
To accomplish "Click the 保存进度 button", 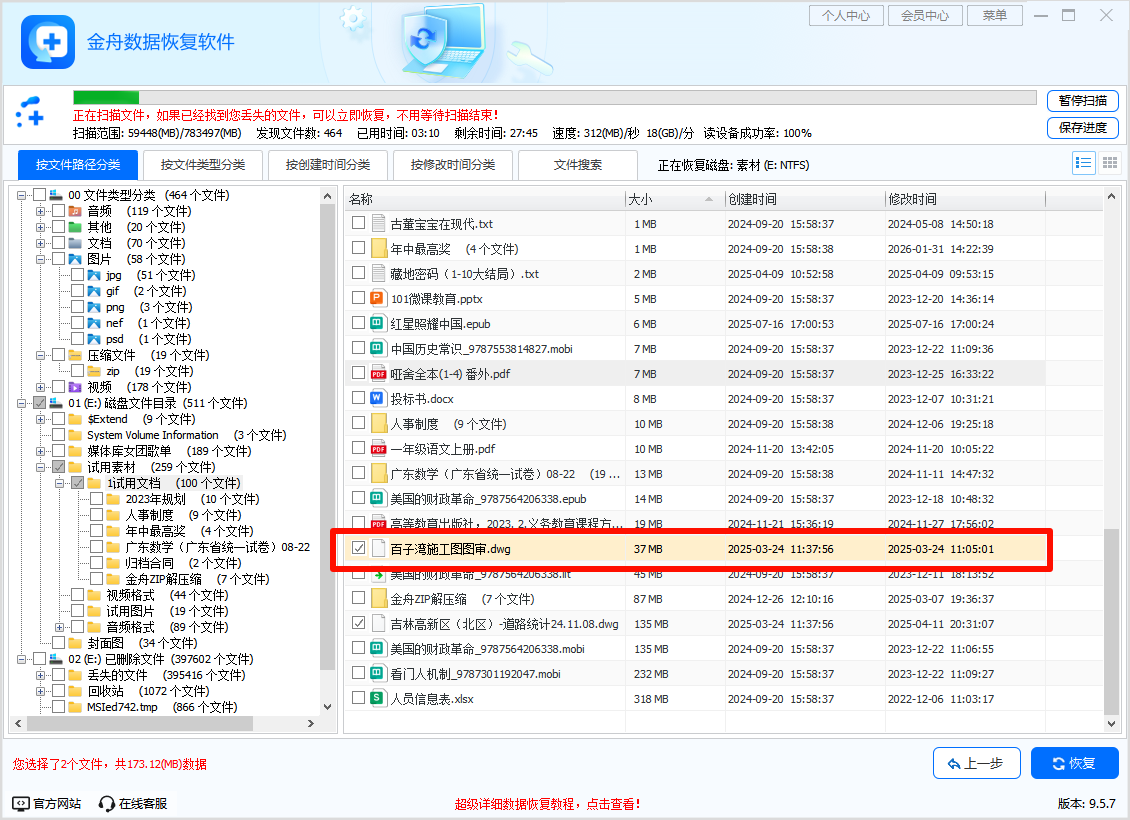I will 1082,128.
